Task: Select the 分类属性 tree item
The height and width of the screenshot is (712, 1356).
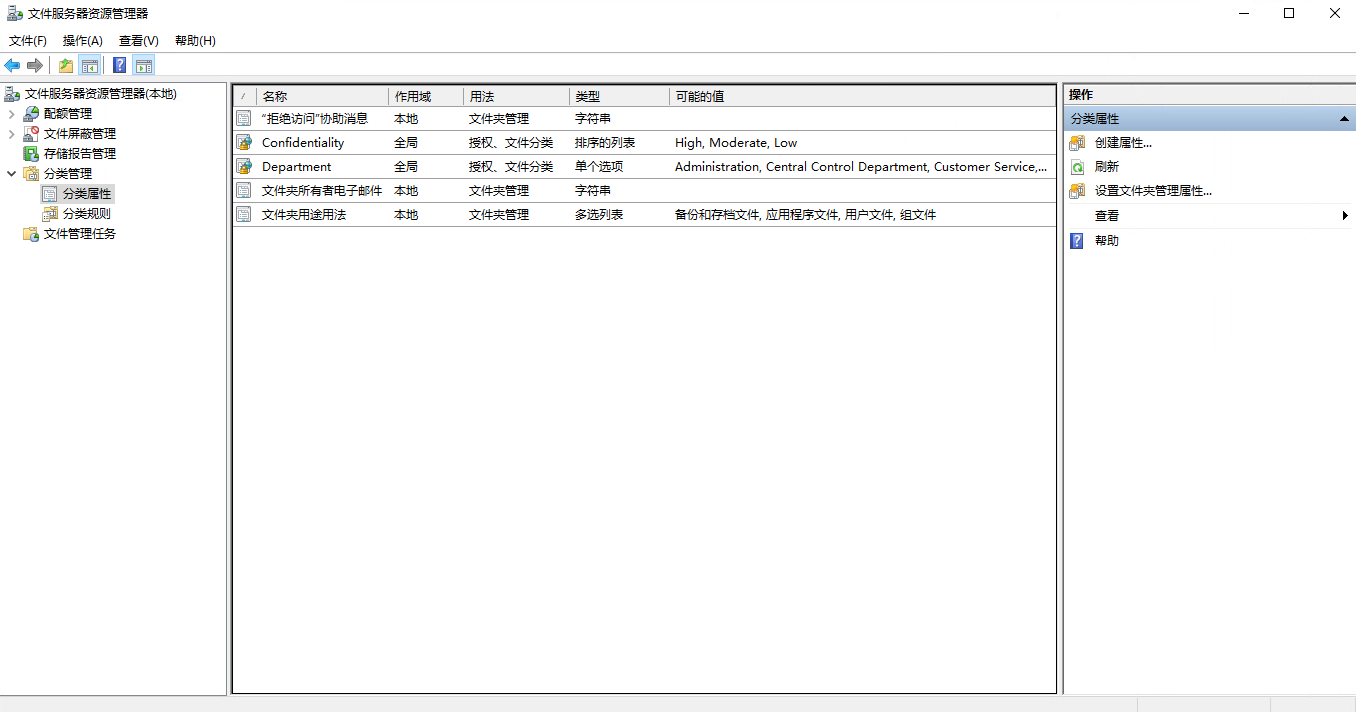Action: pos(87,194)
